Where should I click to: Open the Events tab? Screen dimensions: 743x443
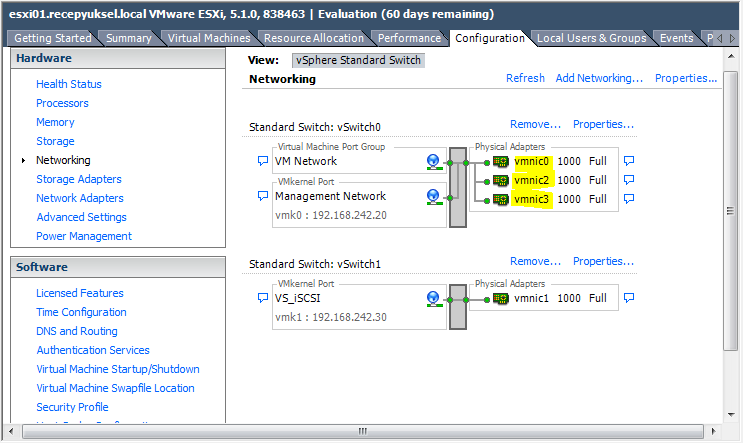[x=677, y=38]
